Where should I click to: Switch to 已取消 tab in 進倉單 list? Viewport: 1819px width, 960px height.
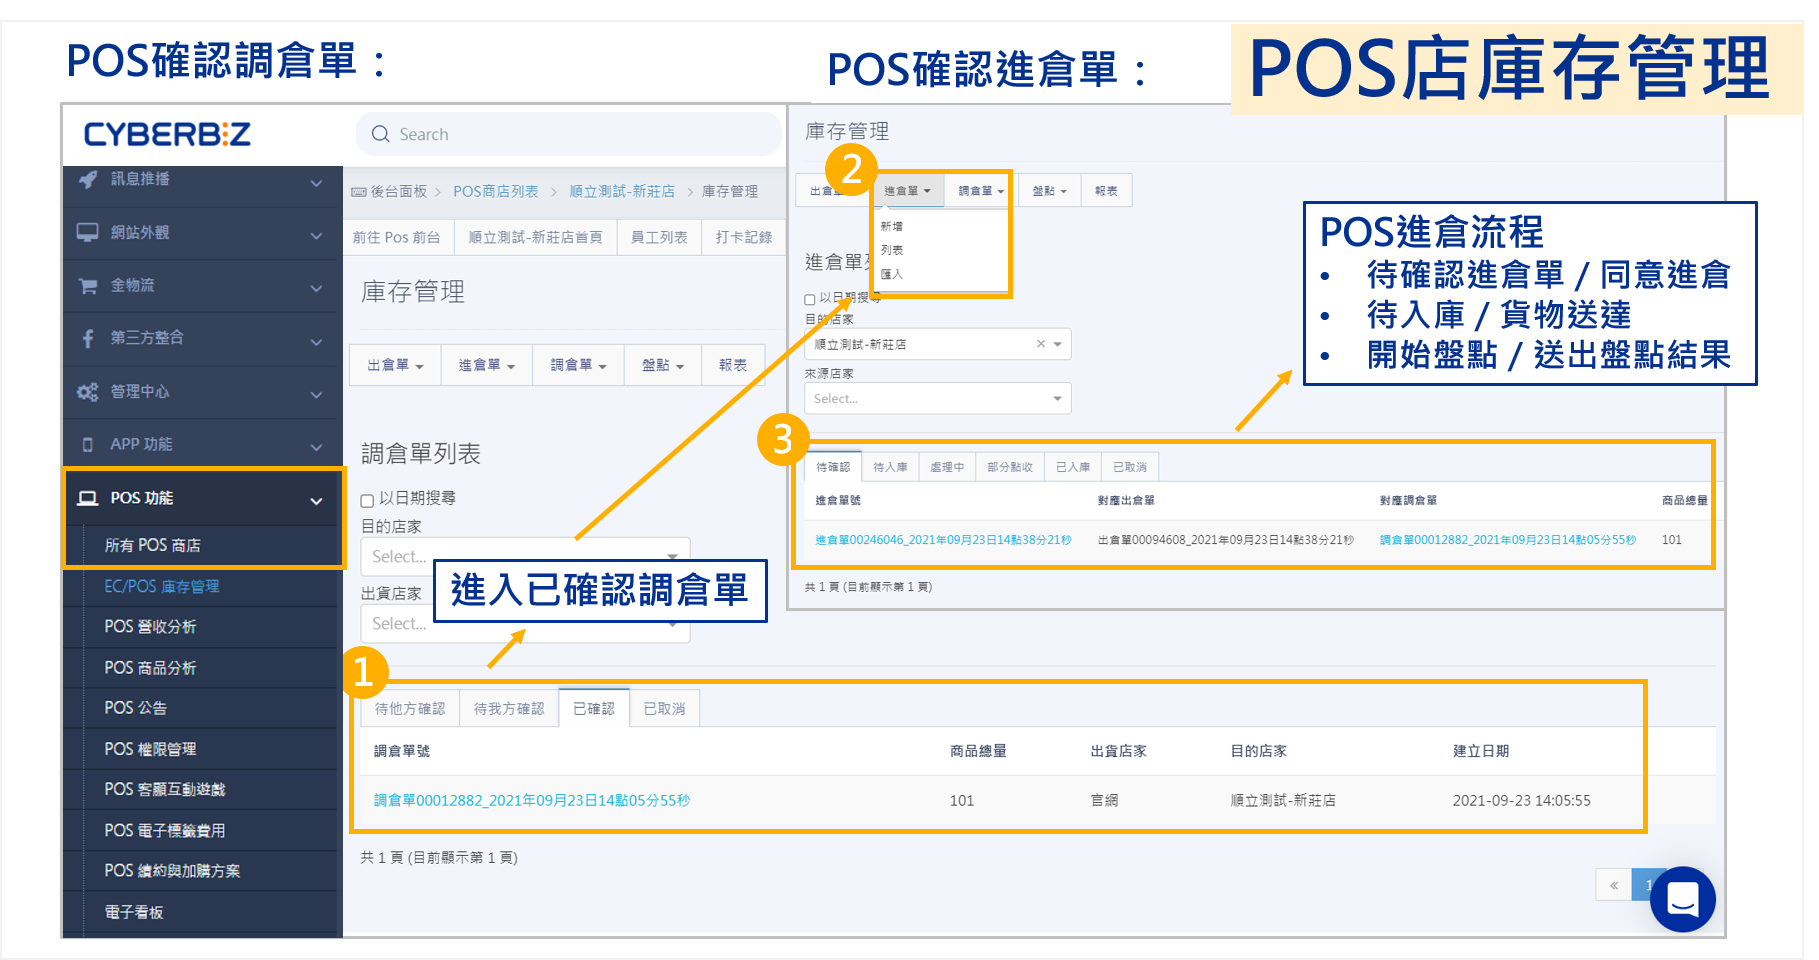[x=1130, y=467]
